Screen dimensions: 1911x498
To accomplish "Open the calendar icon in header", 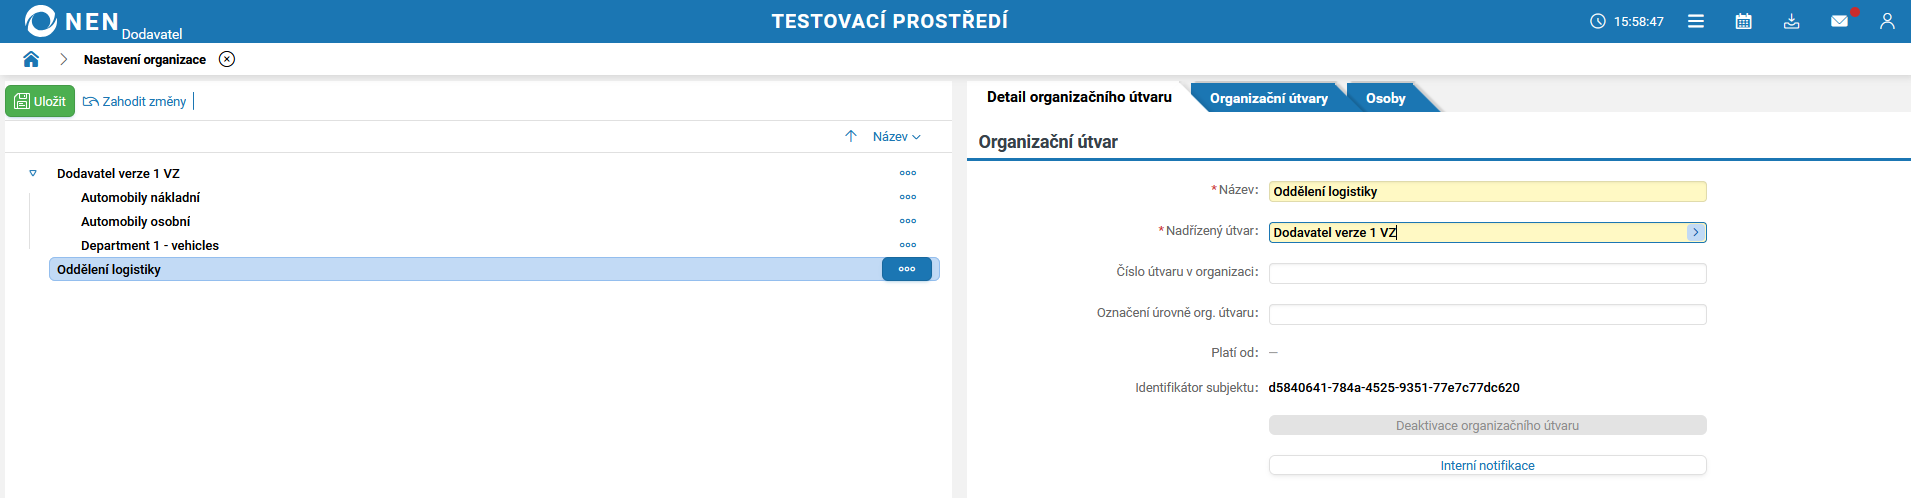I will (1744, 21).
